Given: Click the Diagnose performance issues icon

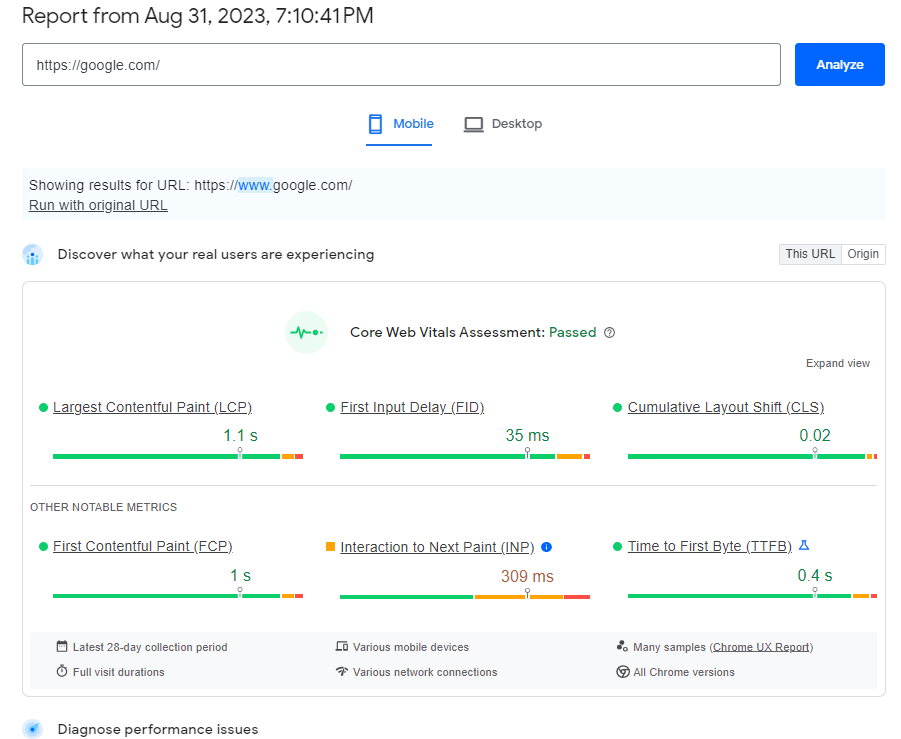Looking at the screenshot, I should pyautogui.click(x=33, y=729).
